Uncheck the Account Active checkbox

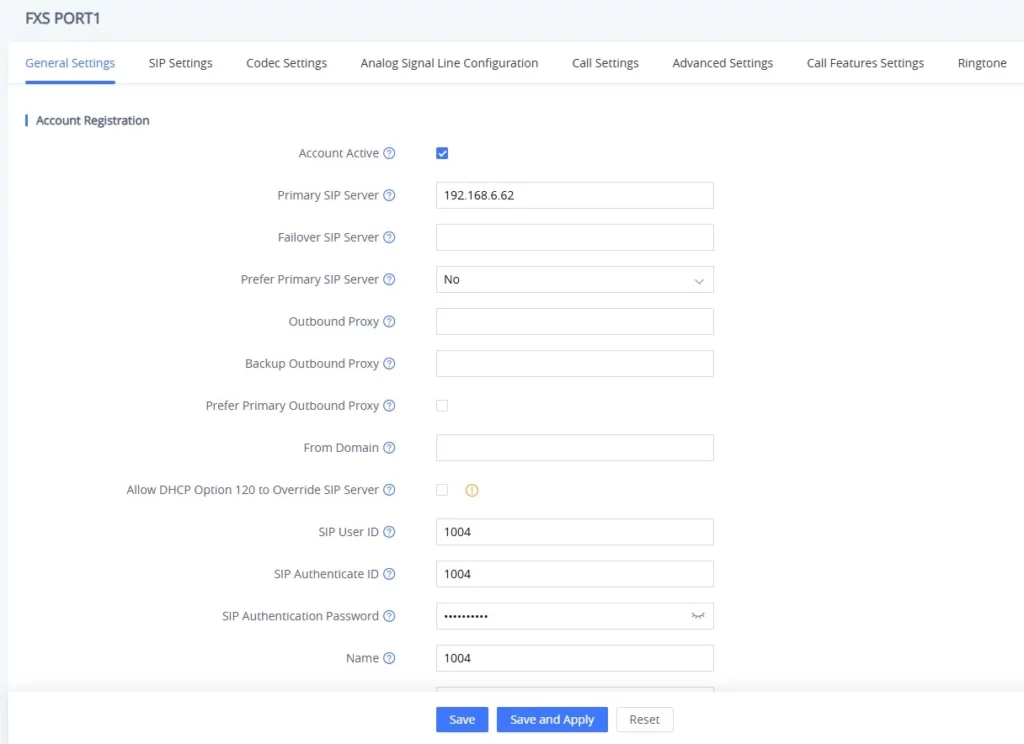pos(442,154)
